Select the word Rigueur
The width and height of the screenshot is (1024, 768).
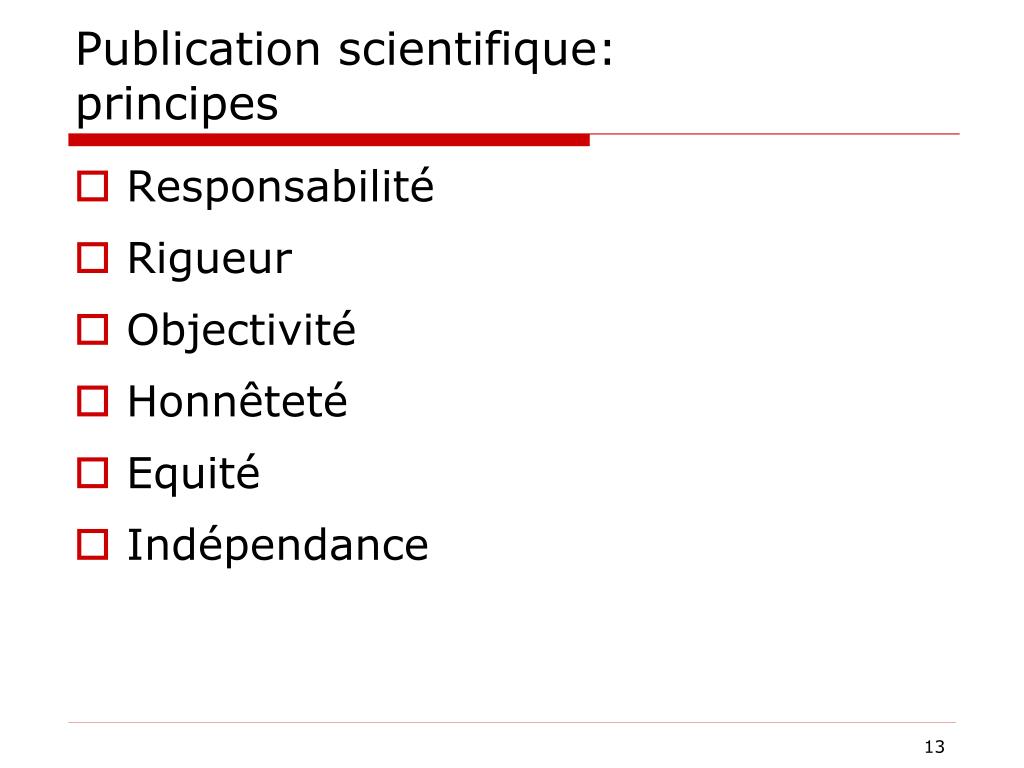pyautogui.click(x=210, y=260)
